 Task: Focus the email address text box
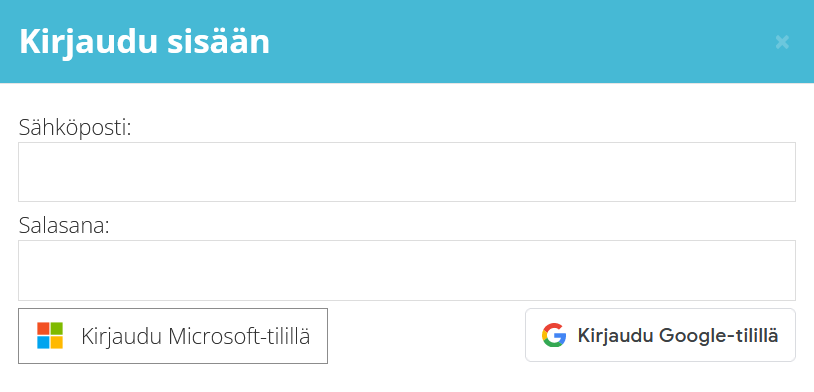406,172
